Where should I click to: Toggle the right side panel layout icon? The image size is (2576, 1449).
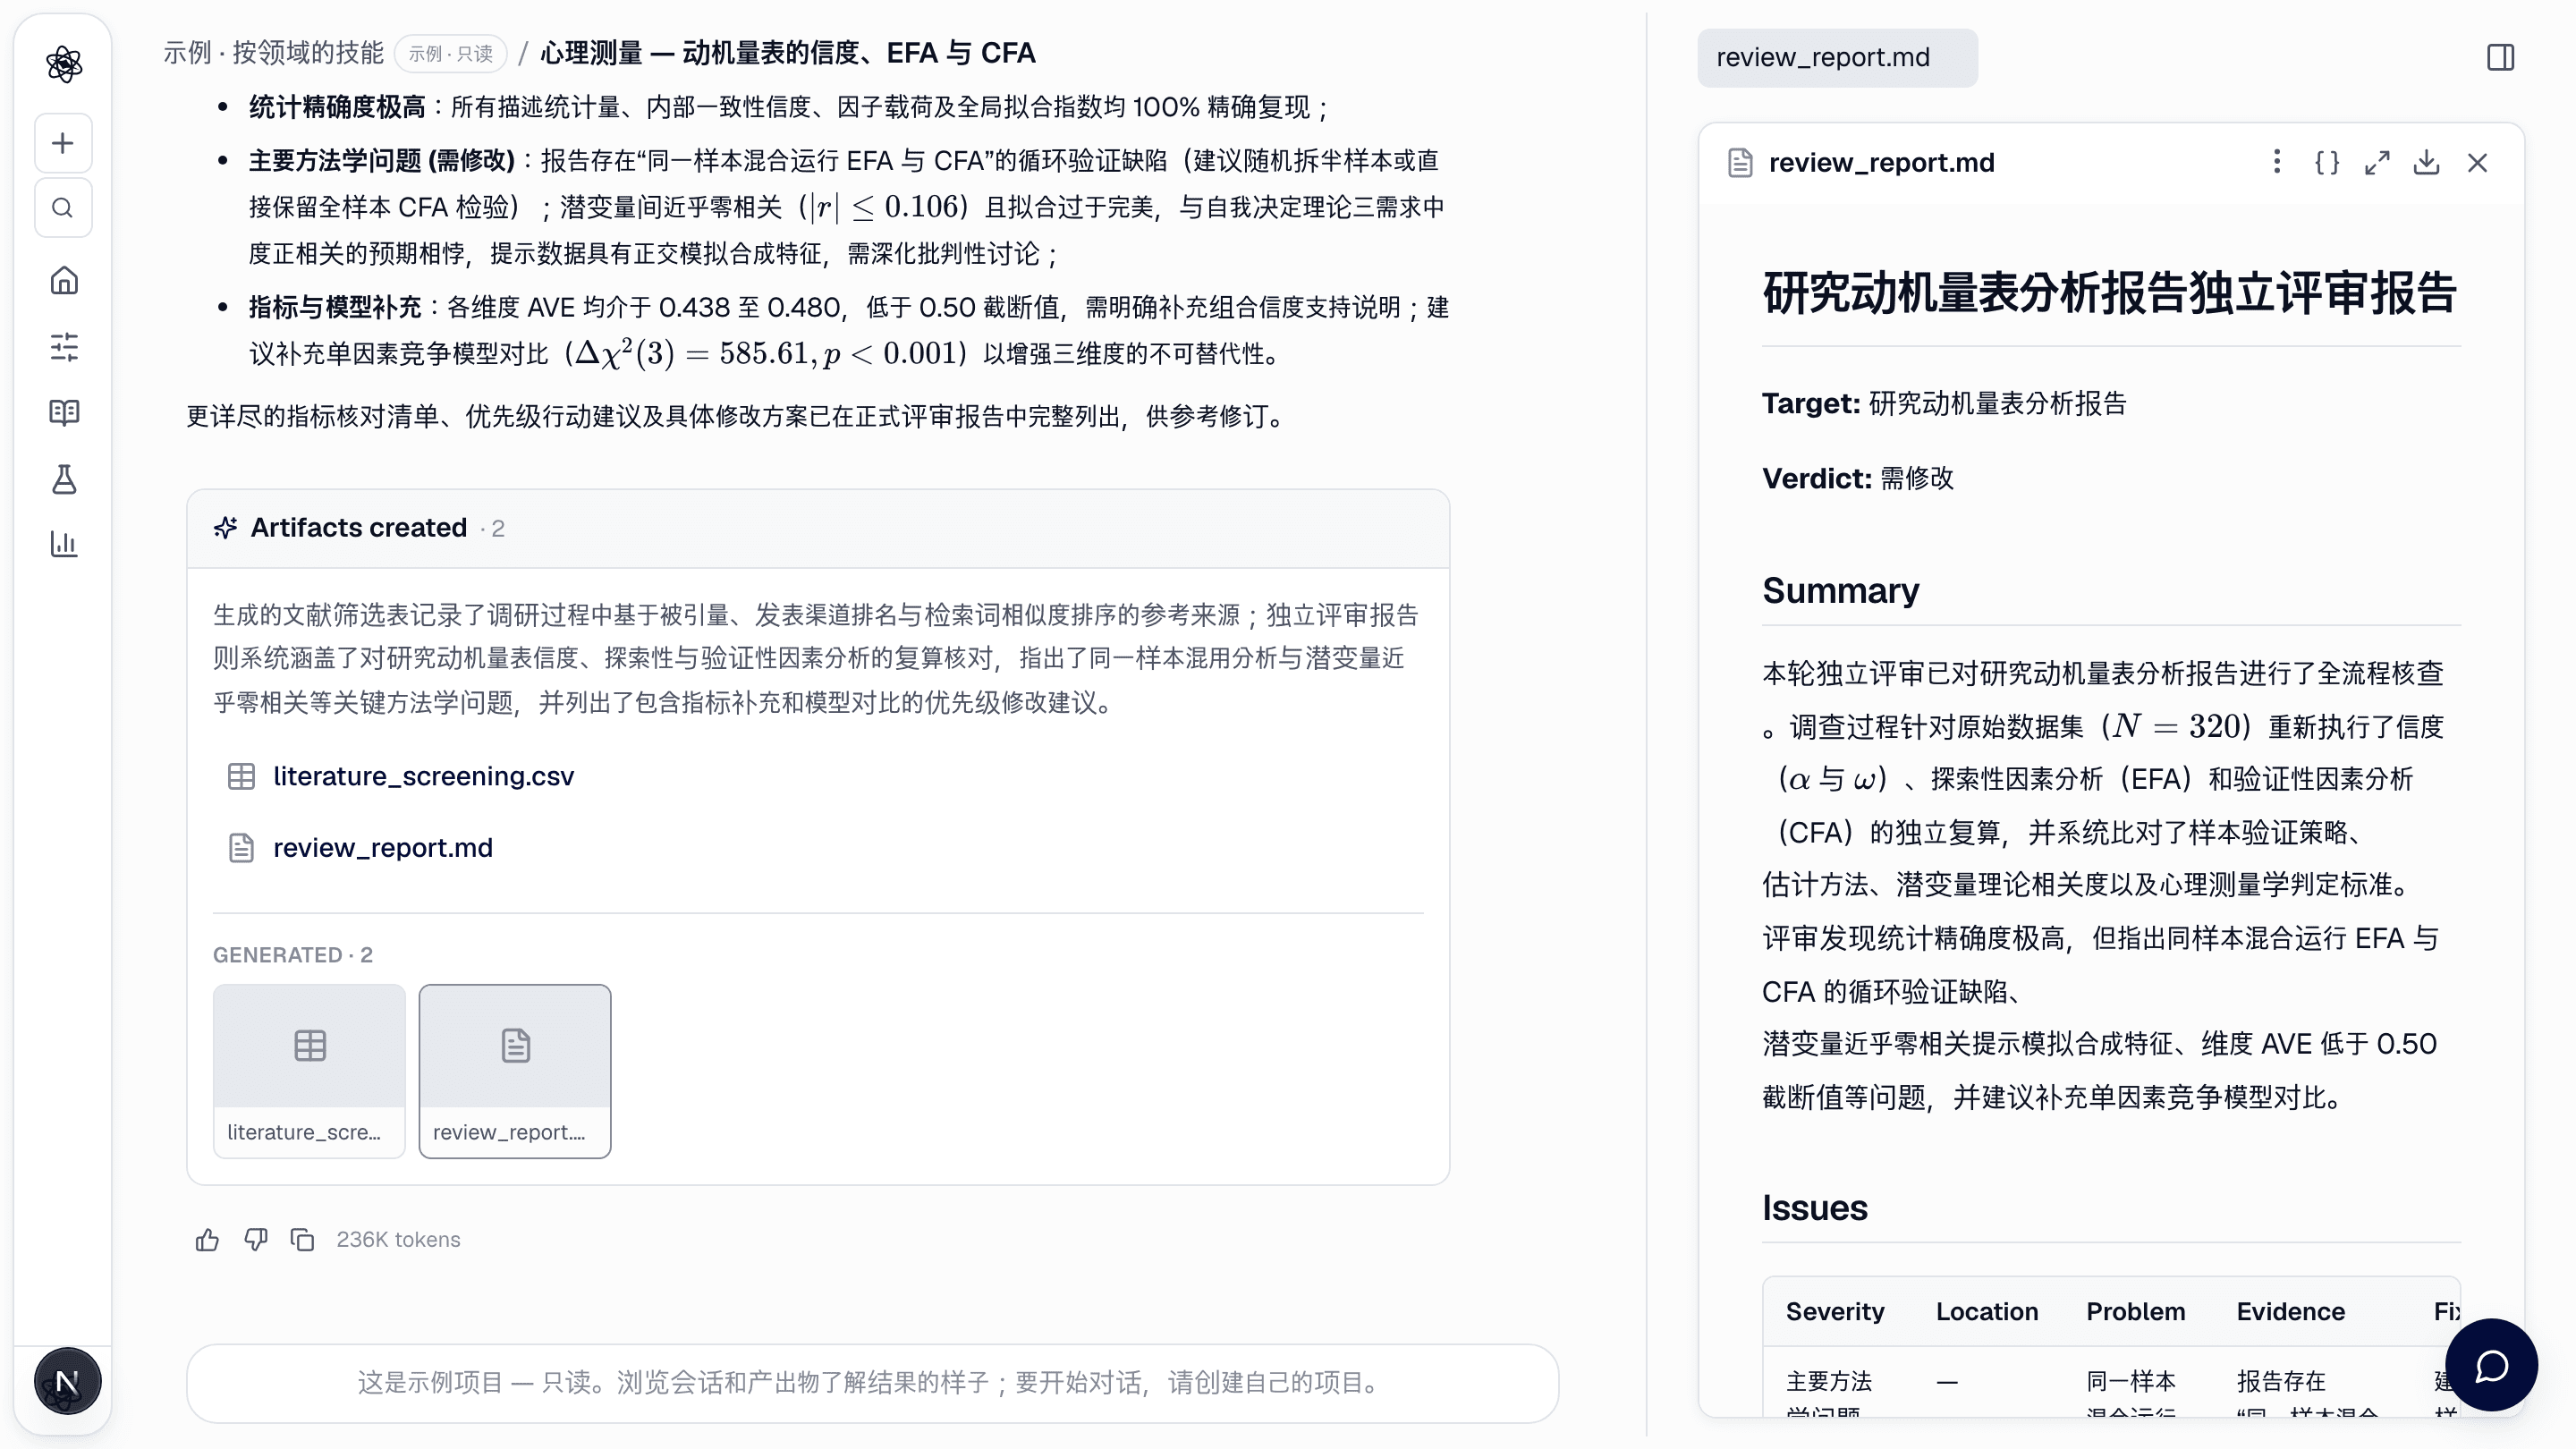2500,57
